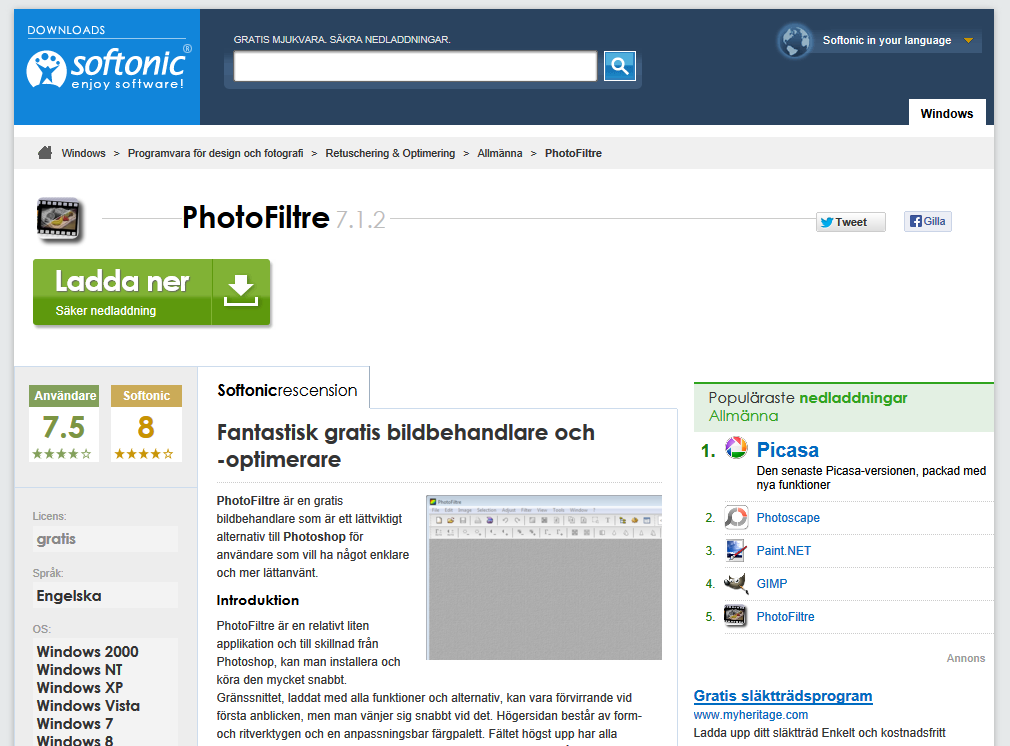Expand the Softonic in your language dropdown
This screenshot has width=1010, height=746.
pos(968,41)
